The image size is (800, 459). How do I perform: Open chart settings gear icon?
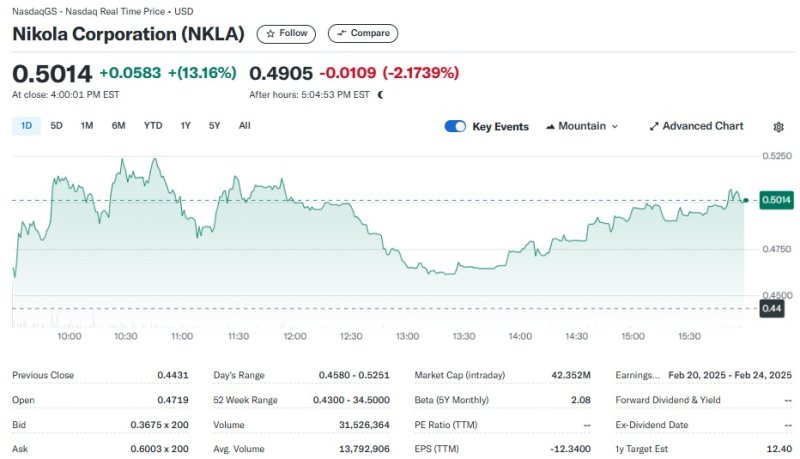coord(779,127)
